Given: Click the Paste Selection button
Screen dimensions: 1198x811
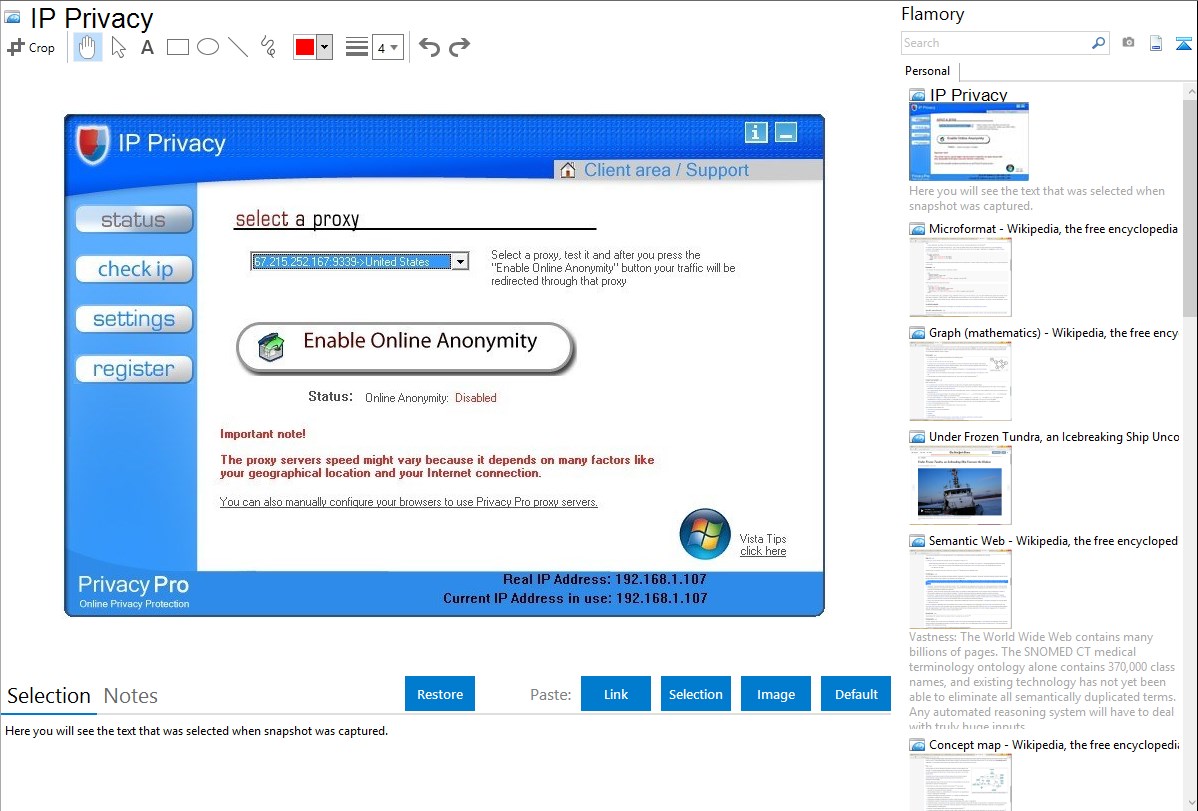Looking at the screenshot, I should click(695, 694).
